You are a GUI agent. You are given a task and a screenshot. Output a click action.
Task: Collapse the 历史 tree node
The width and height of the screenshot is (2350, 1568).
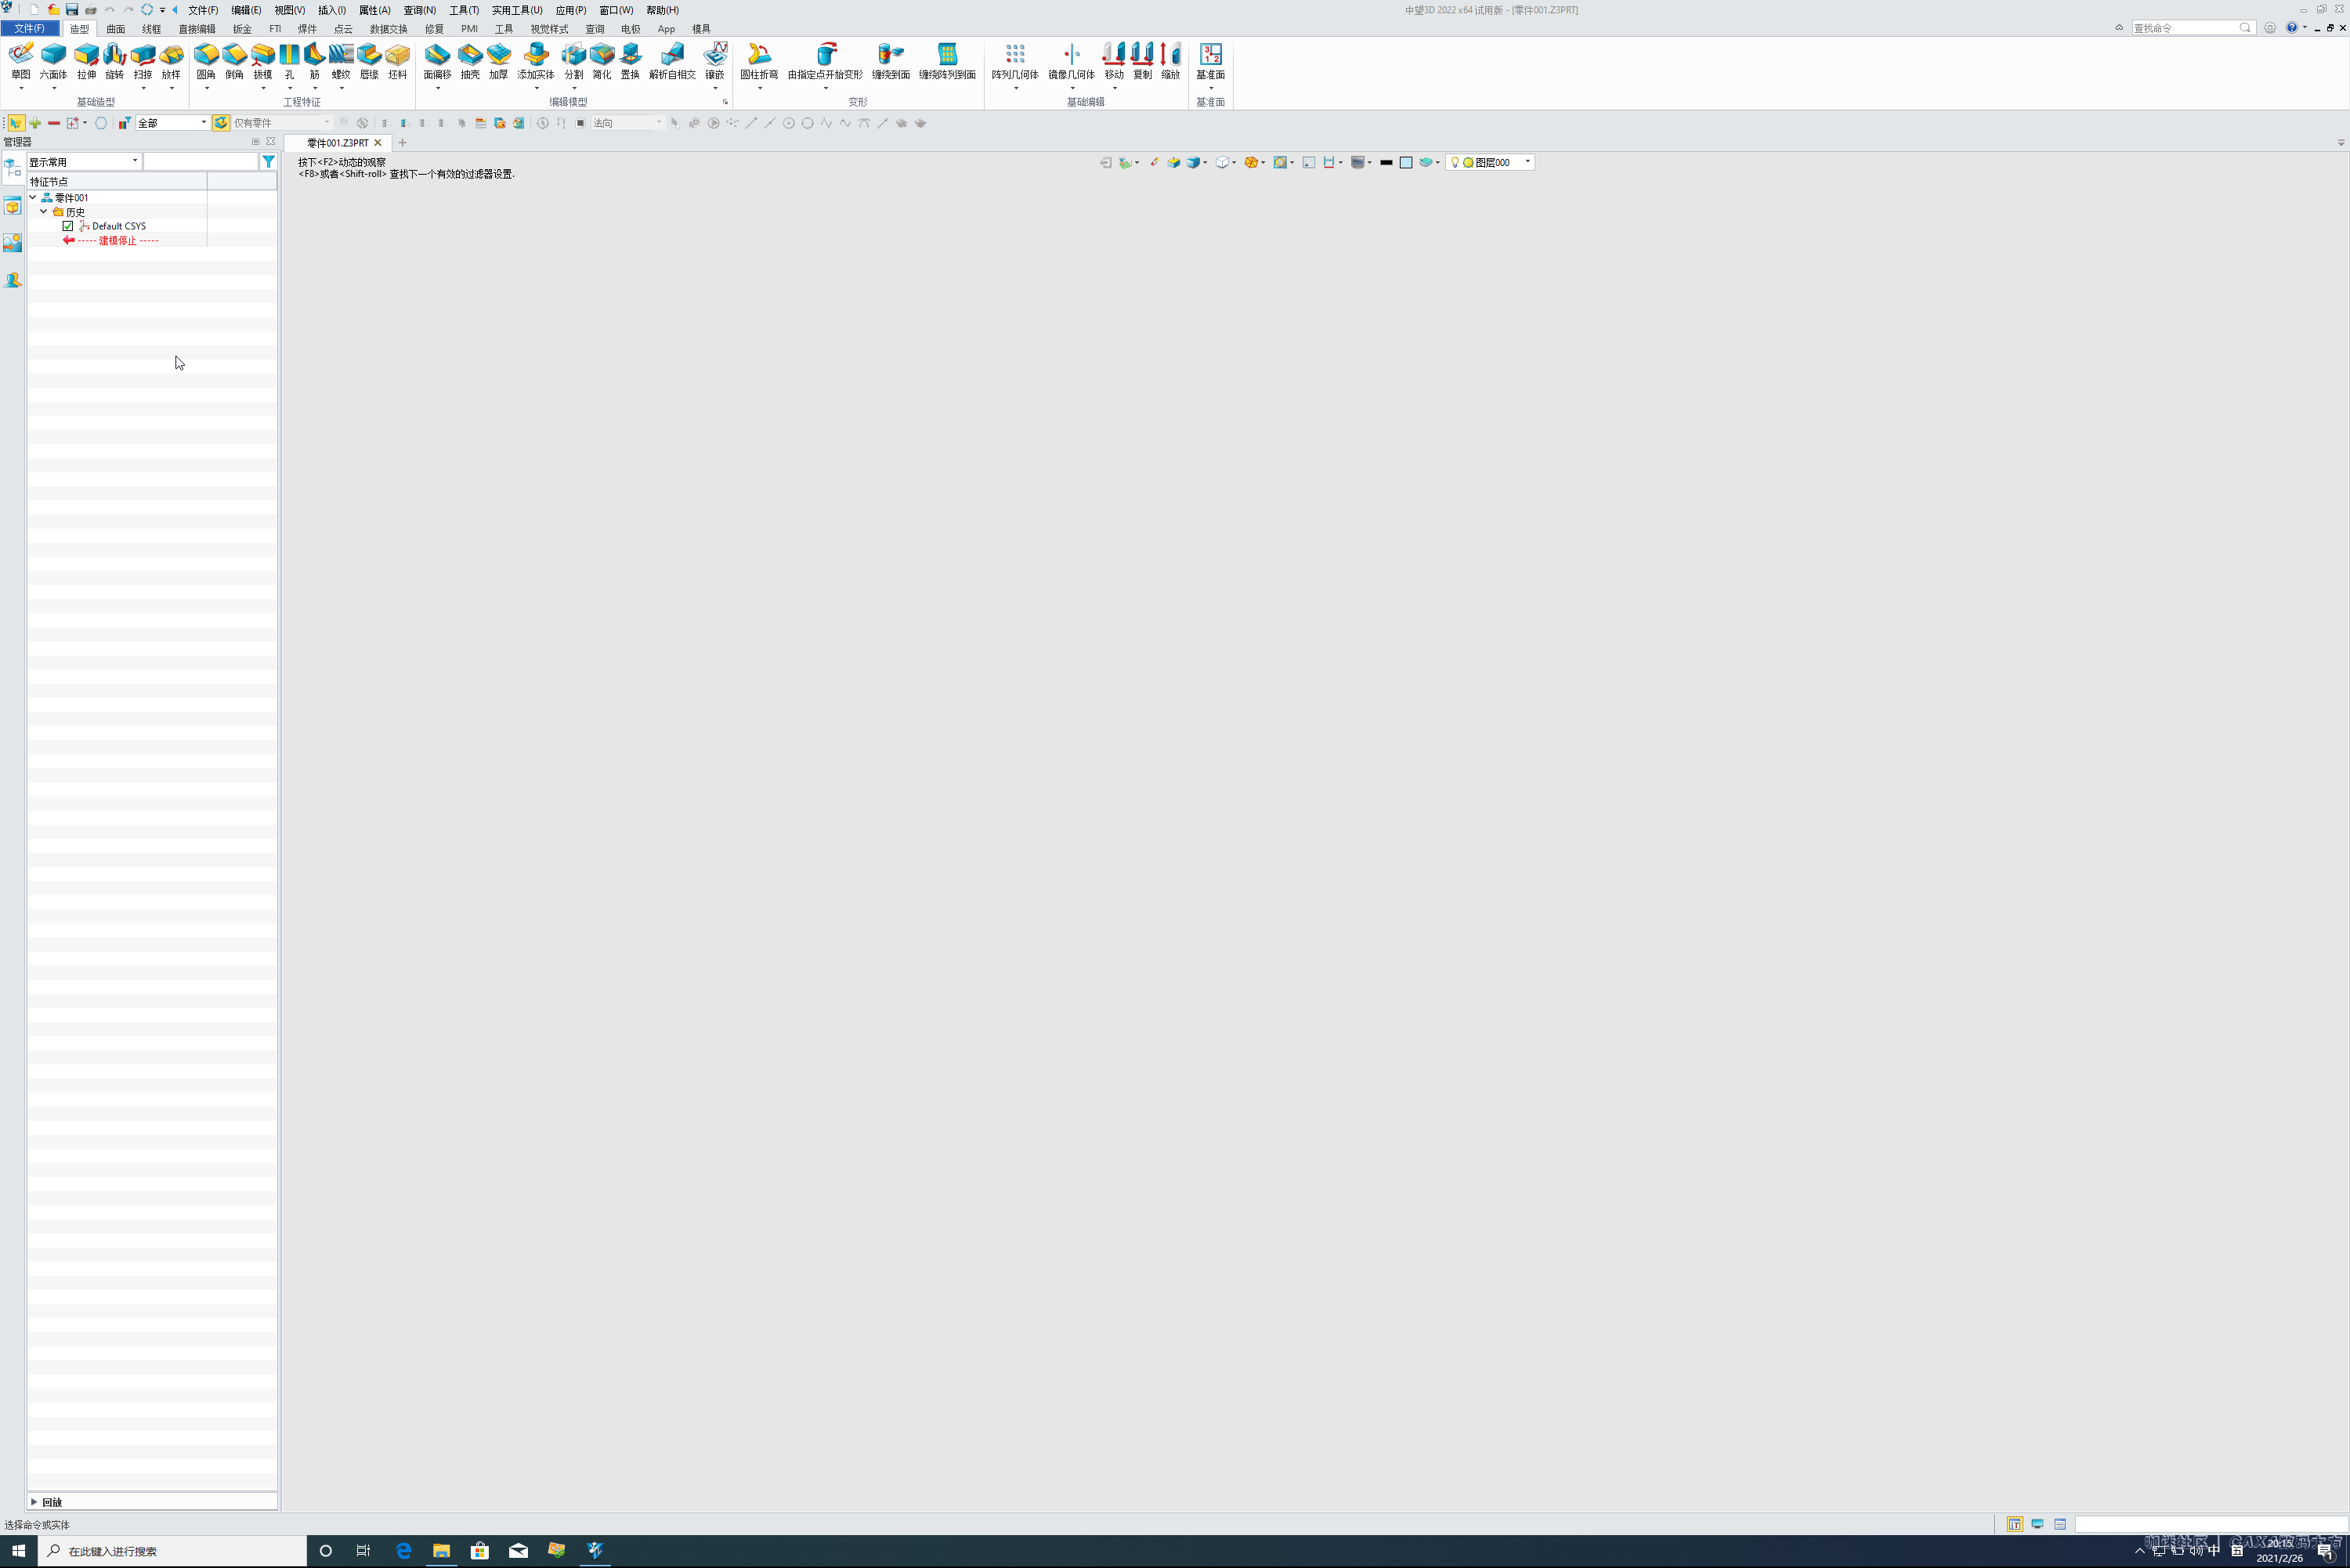[44, 212]
